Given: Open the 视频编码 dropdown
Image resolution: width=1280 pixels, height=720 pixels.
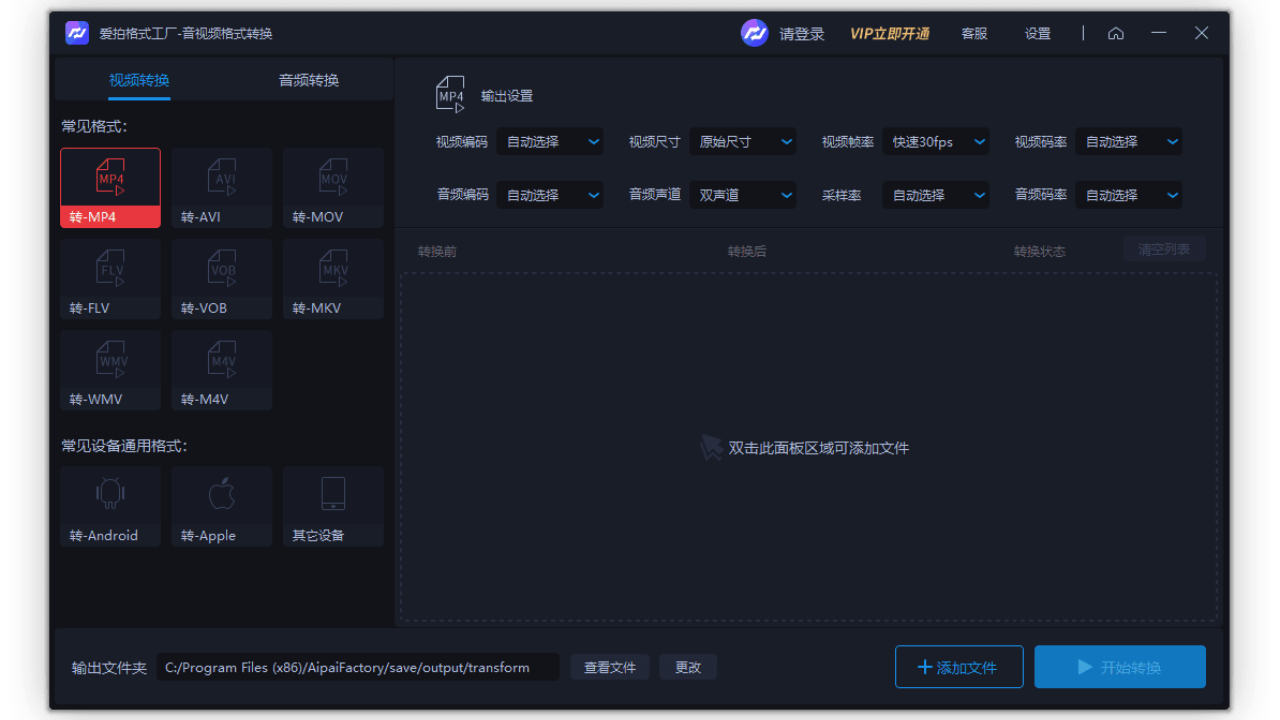Looking at the screenshot, I should point(550,141).
